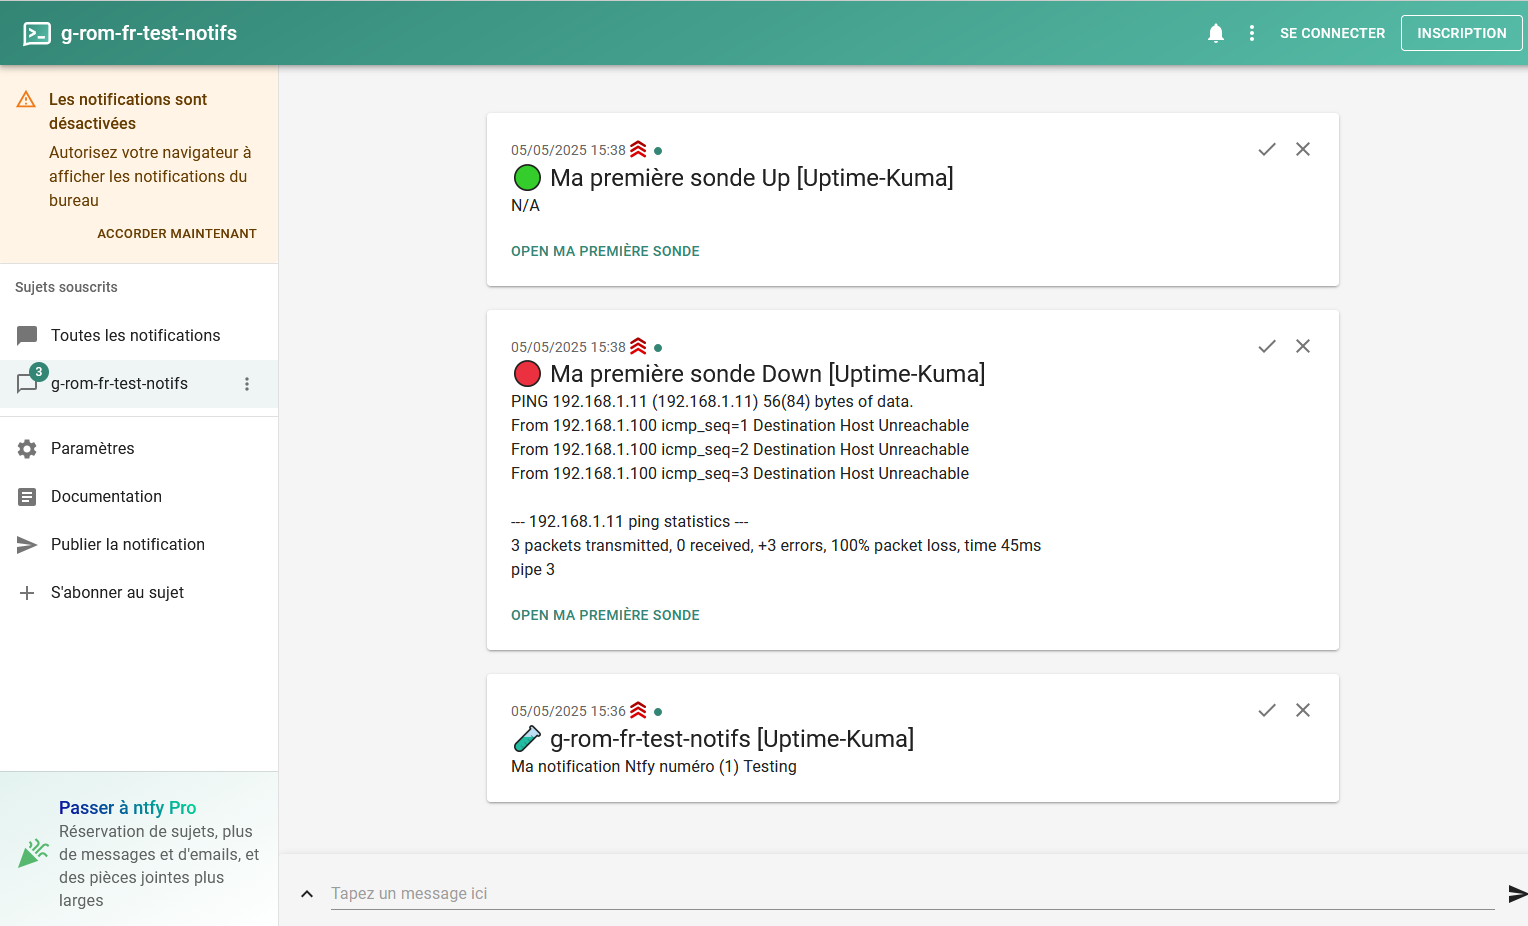Click the timestamp 05/05/2025 15:36
Viewport: 1528px width, 926px height.
568,711
